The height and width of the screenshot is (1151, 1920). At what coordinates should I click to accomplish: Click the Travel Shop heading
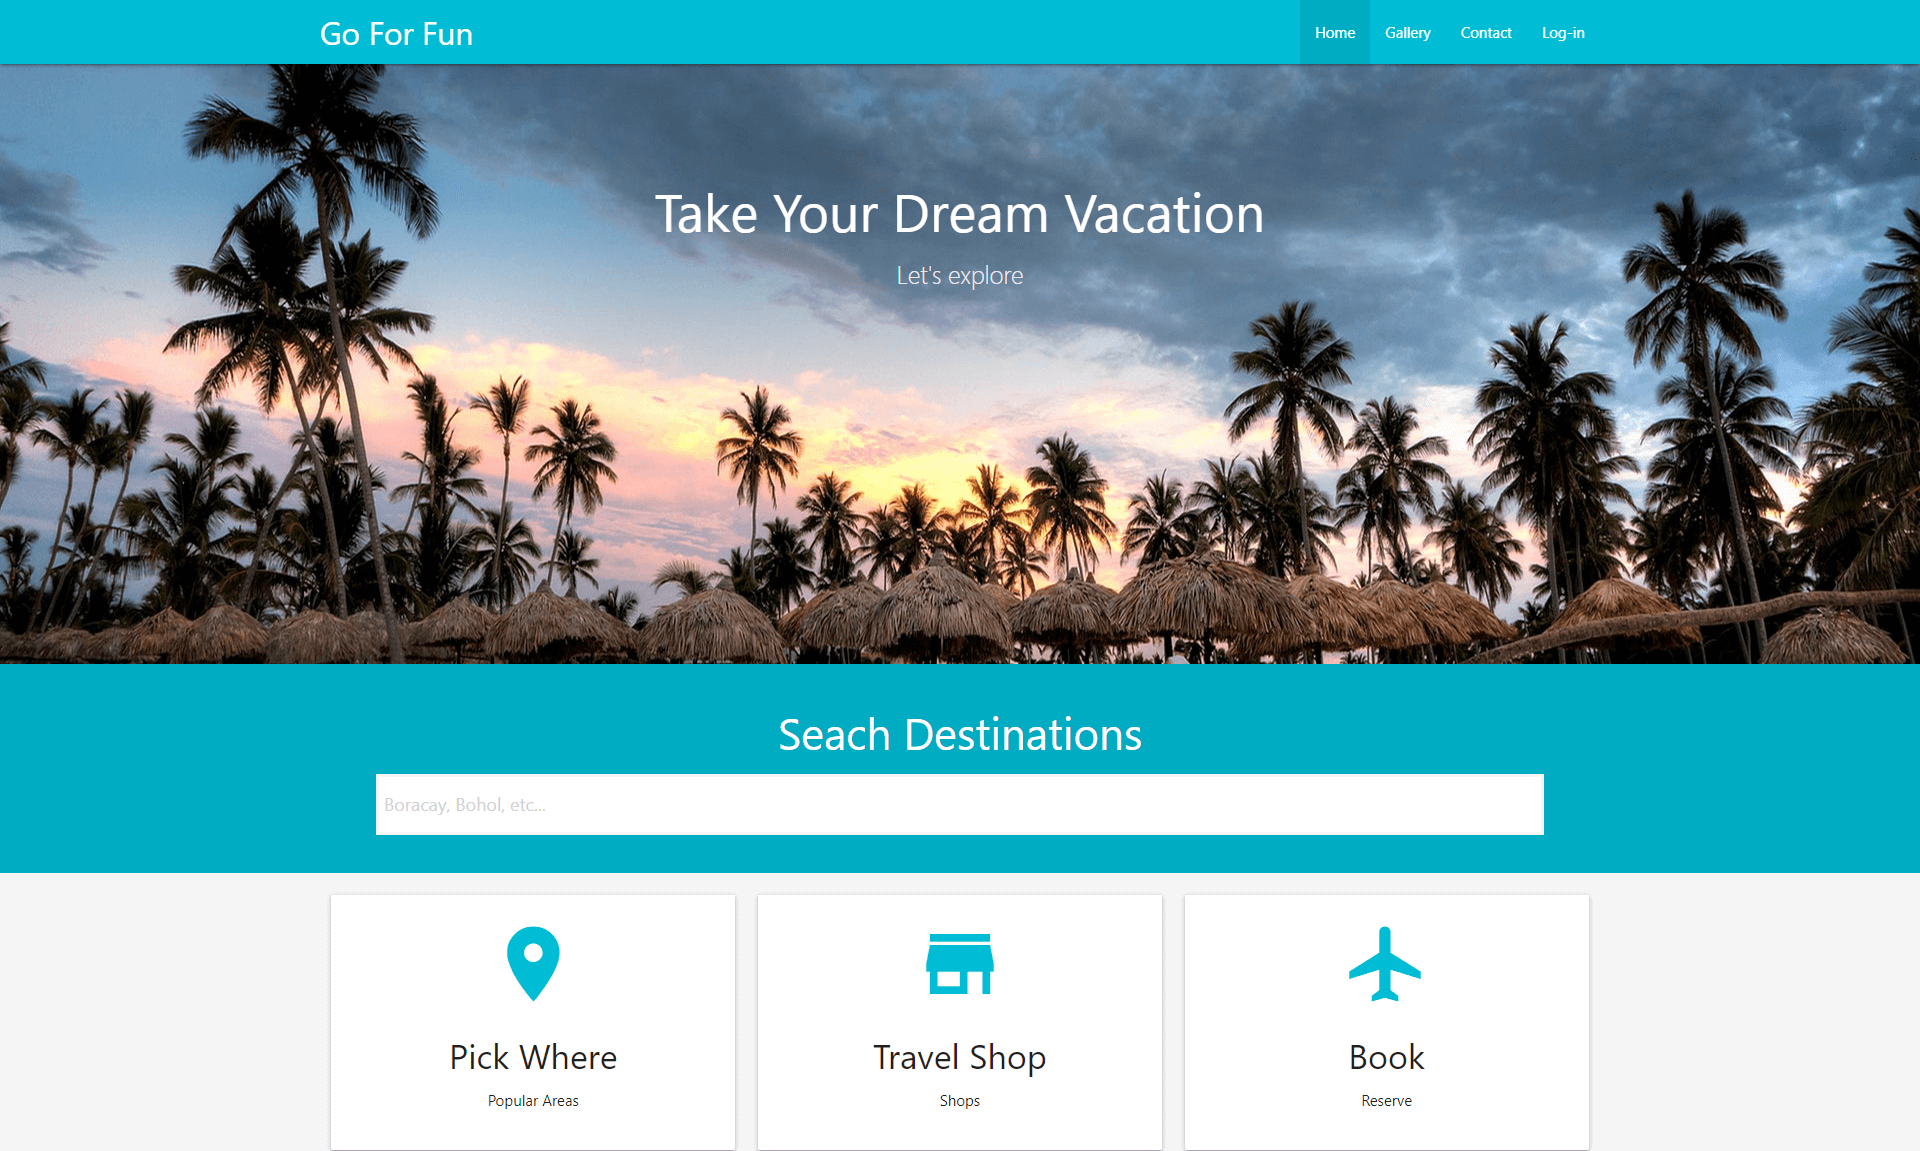960,1057
